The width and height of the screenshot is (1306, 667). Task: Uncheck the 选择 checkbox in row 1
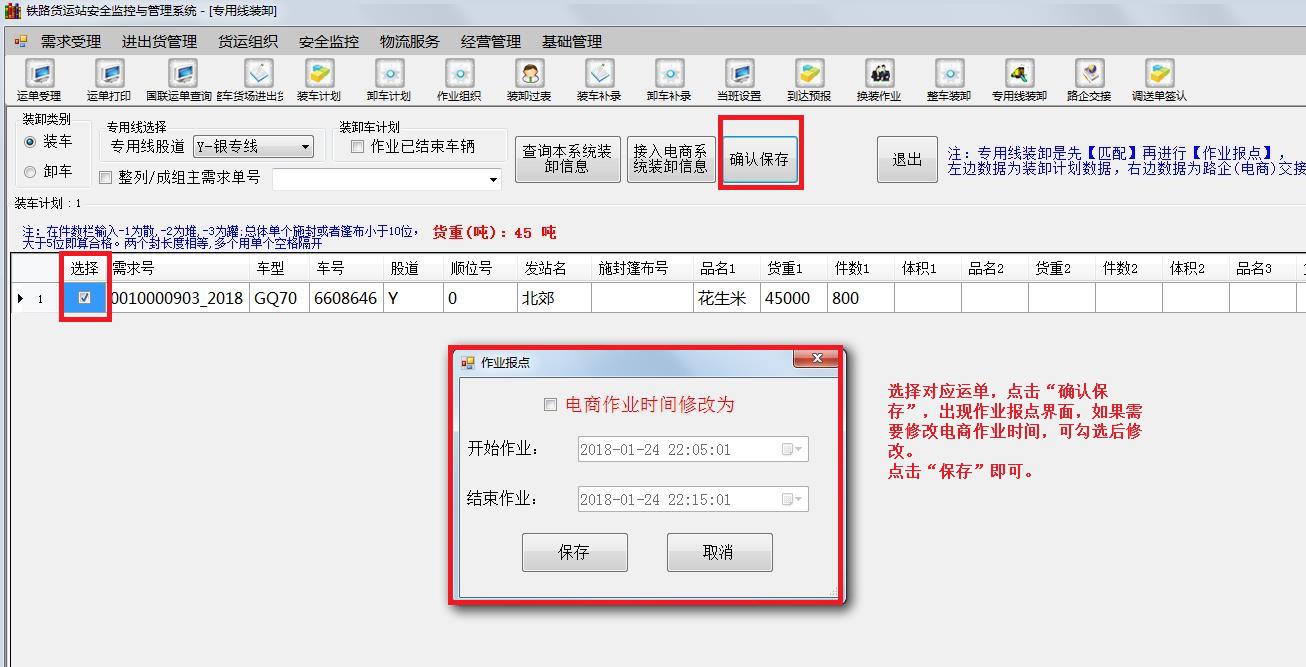[x=85, y=298]
